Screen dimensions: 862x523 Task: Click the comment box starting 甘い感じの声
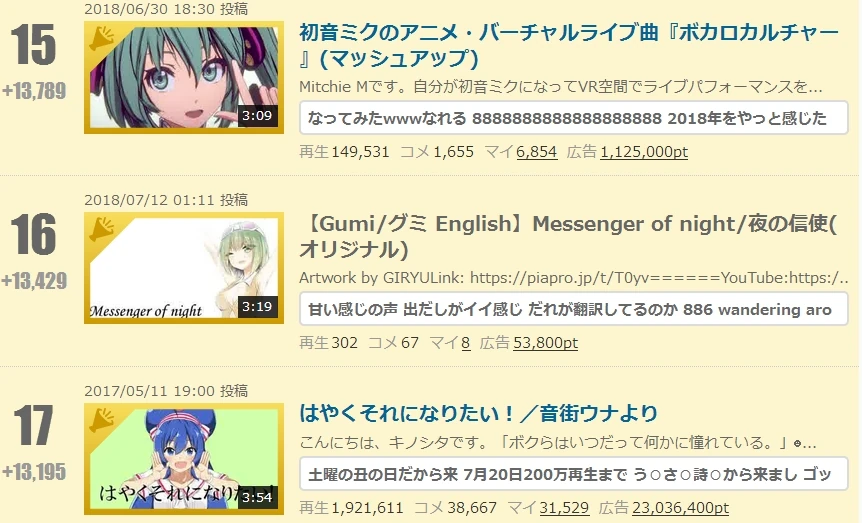coord(573,309)
